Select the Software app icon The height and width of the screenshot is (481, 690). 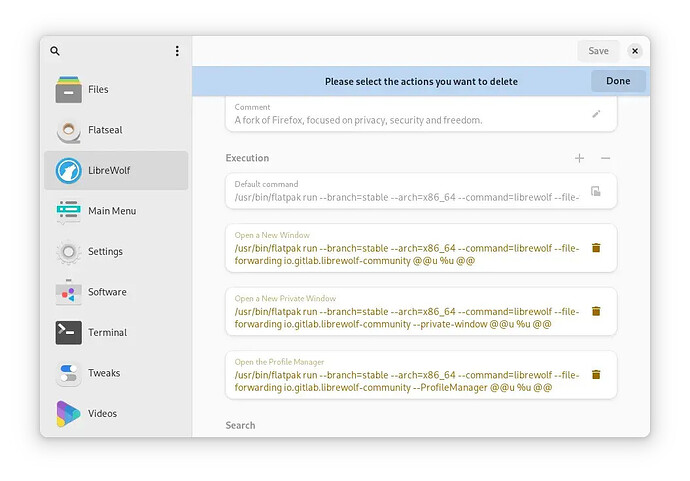[68, 292]
